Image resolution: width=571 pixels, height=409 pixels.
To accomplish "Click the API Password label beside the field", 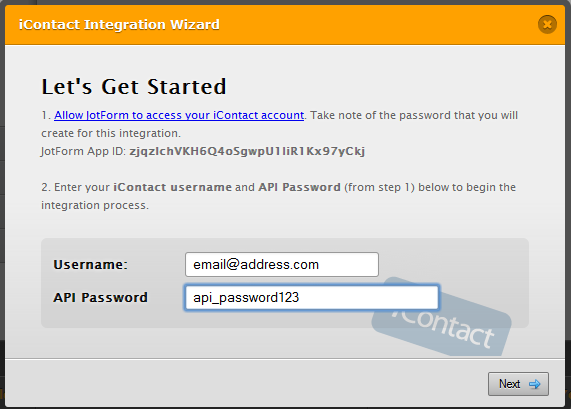I will coord(101,298).
